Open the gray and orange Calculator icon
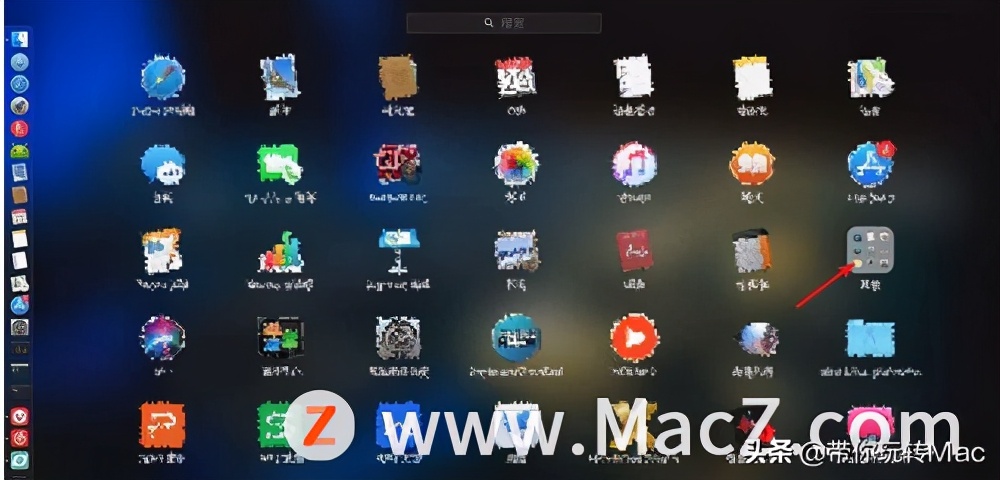This screenshot has width=1000, height=480. pyautogui.click(x=753, y=251)
